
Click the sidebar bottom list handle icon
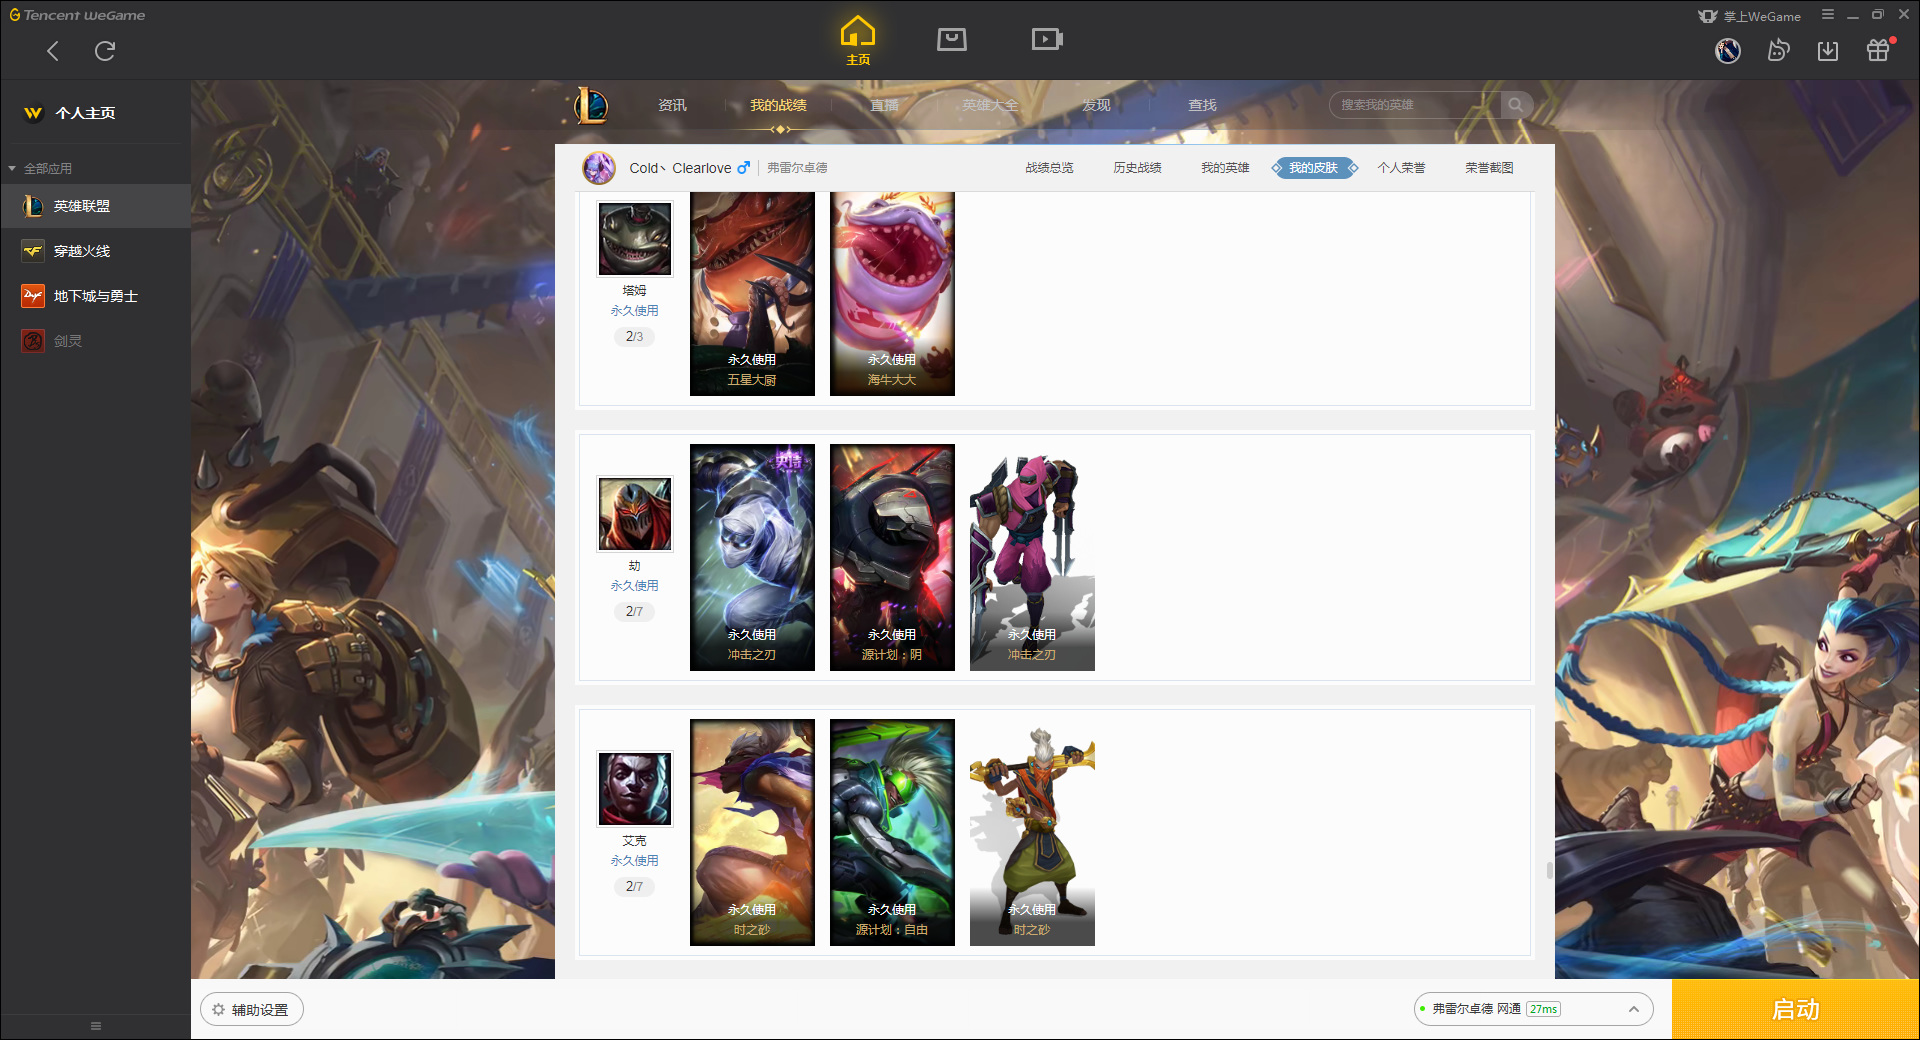96,1026
